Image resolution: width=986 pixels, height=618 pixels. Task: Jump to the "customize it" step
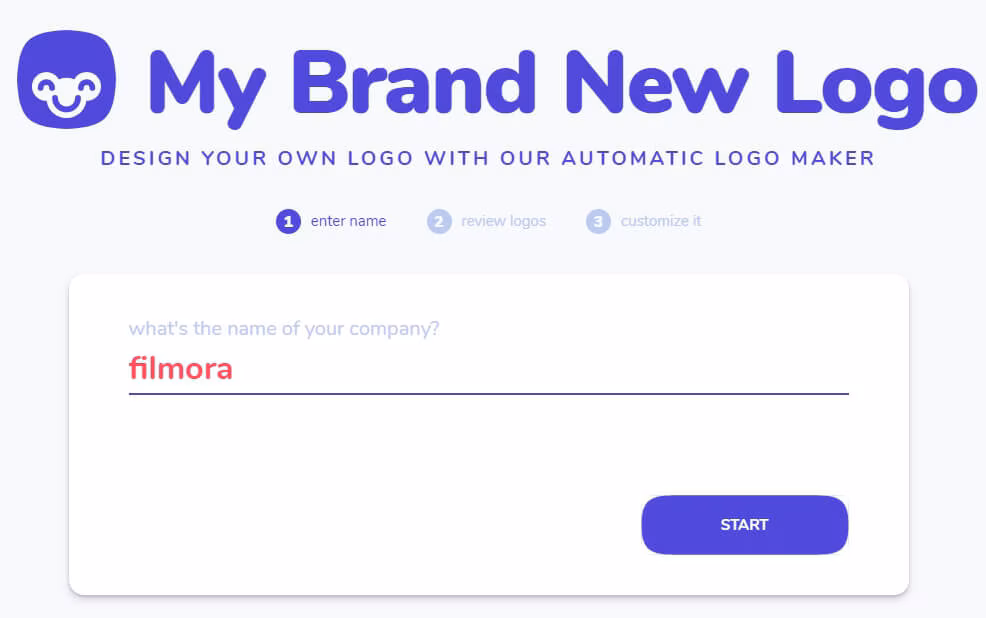pos(660,221)
